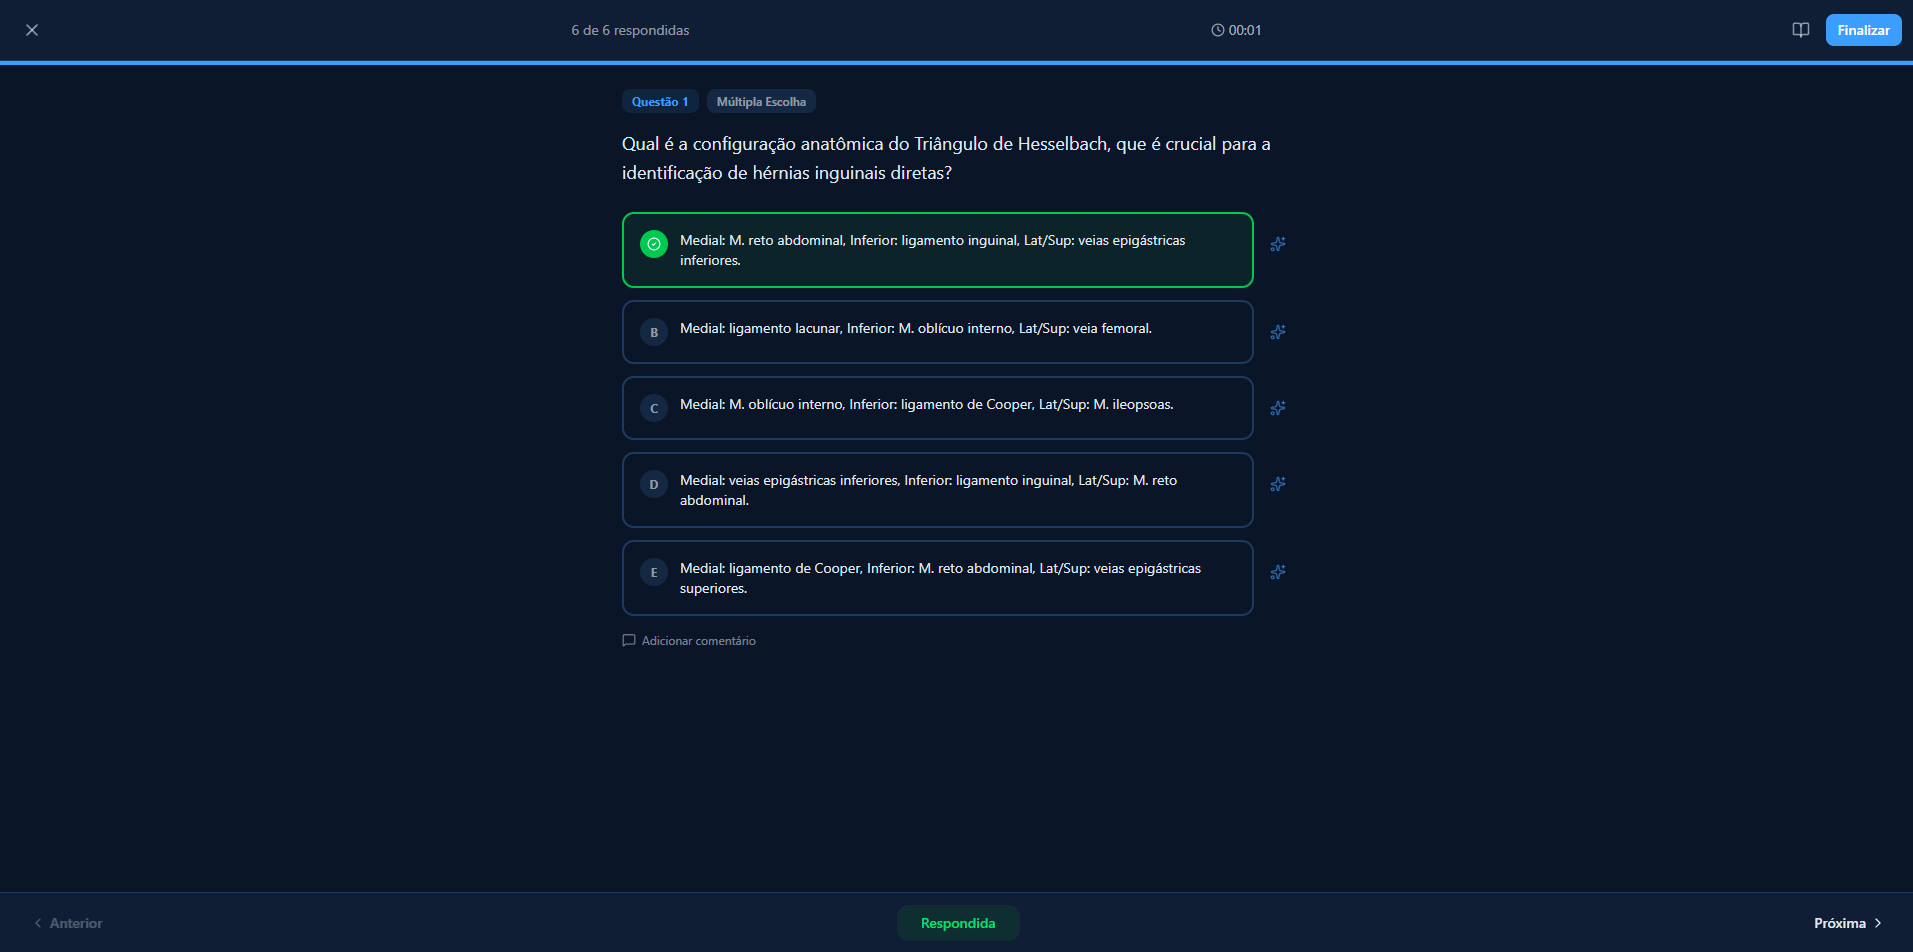The width and height of the screenshot is (1913, 952).
Task: Go back using Anterior button
Action: click(68, 923)
